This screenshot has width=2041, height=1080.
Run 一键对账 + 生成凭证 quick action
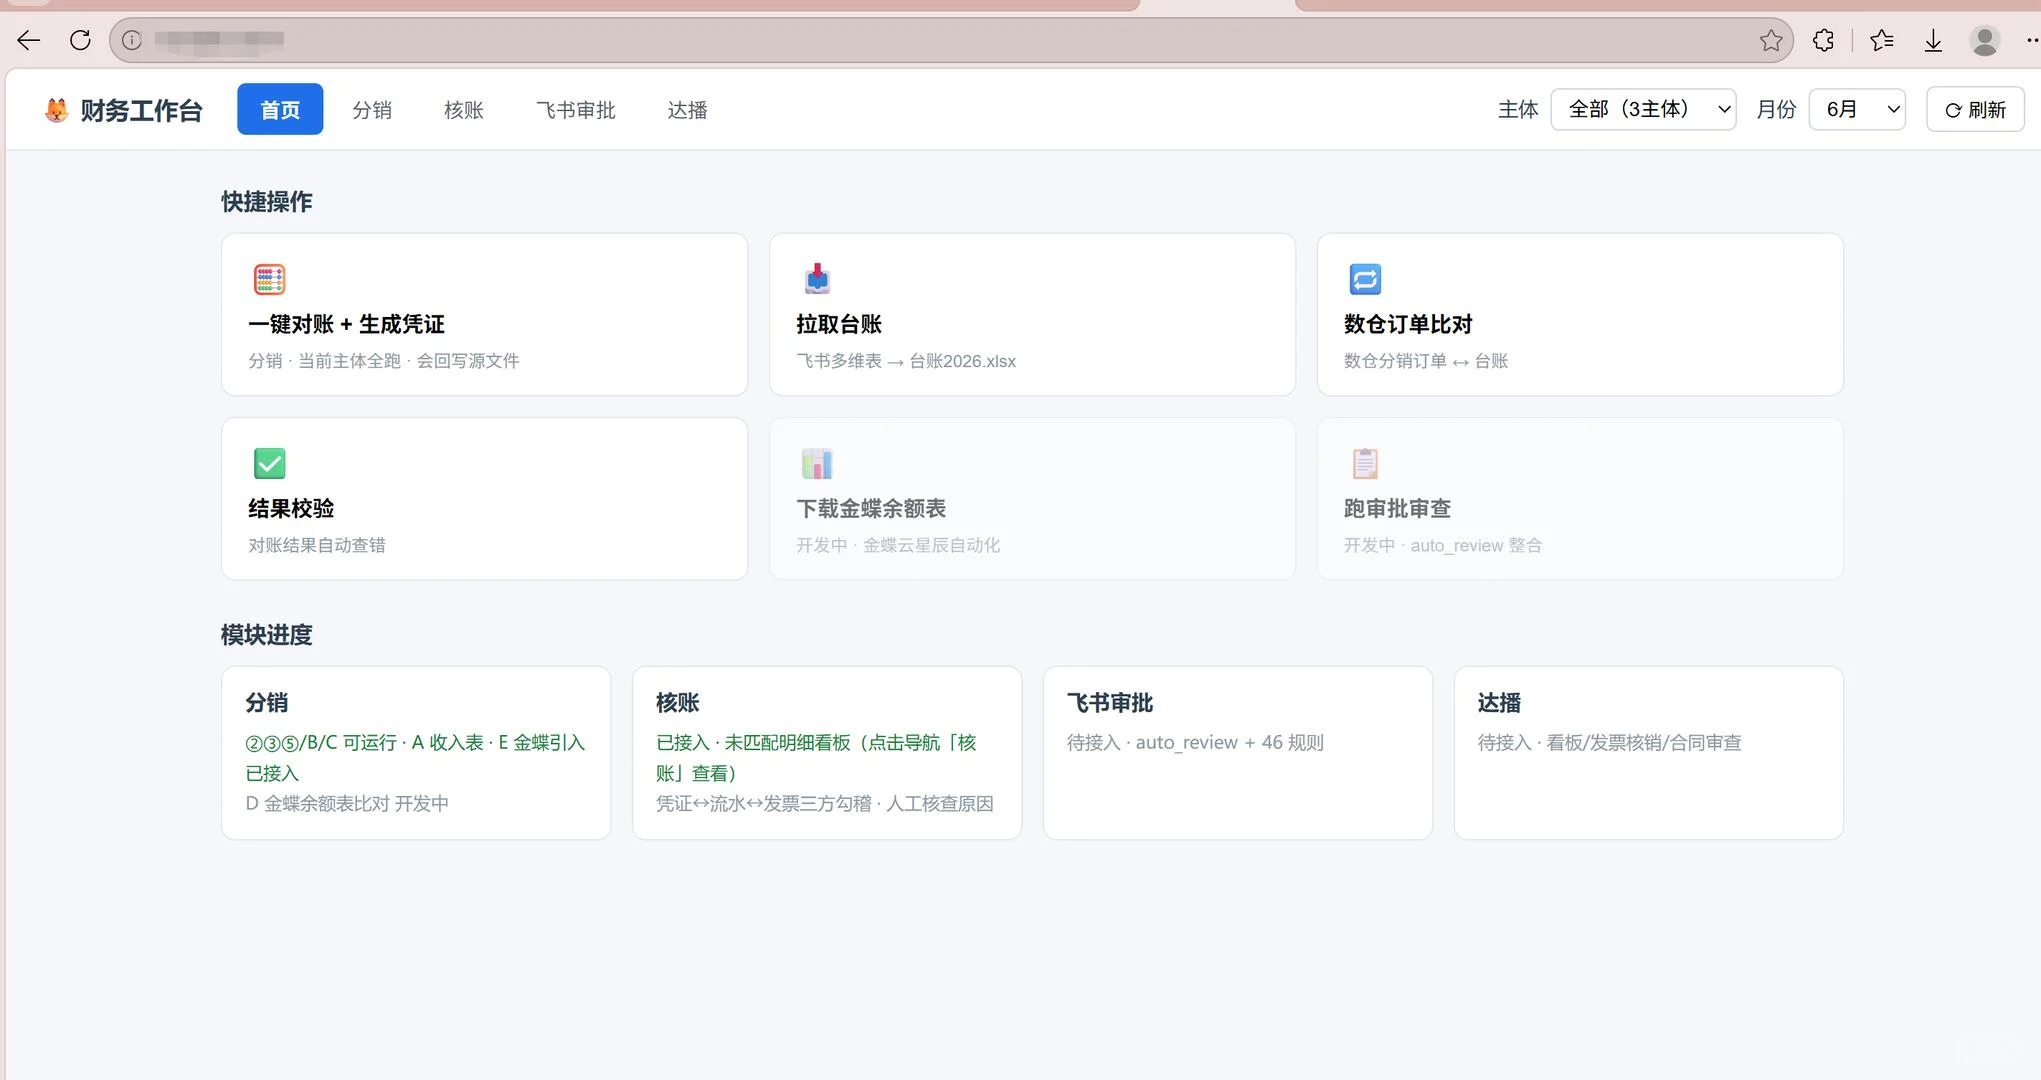(x=484, y=314)
